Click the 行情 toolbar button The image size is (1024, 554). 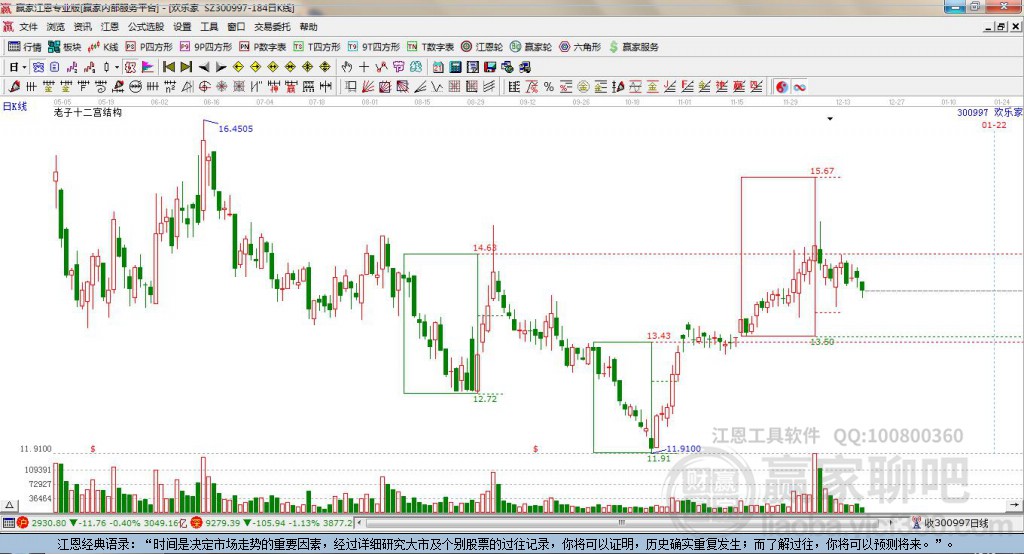(25, 47)
